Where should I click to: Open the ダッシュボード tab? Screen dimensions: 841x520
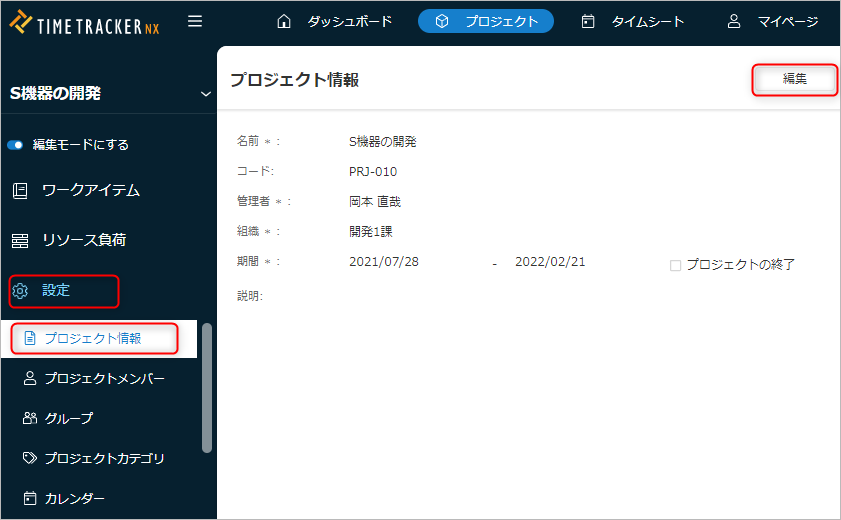click(334, 21)
